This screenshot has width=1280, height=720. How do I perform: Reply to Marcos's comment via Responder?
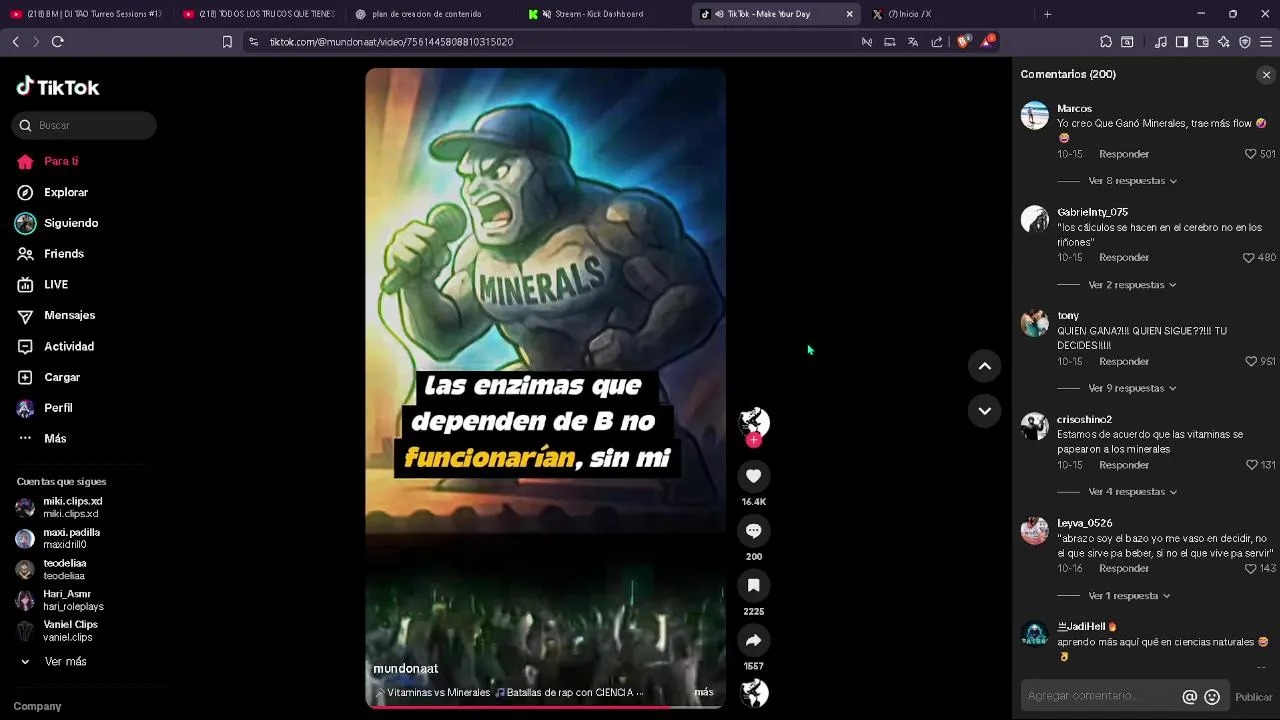(1124, 154)
